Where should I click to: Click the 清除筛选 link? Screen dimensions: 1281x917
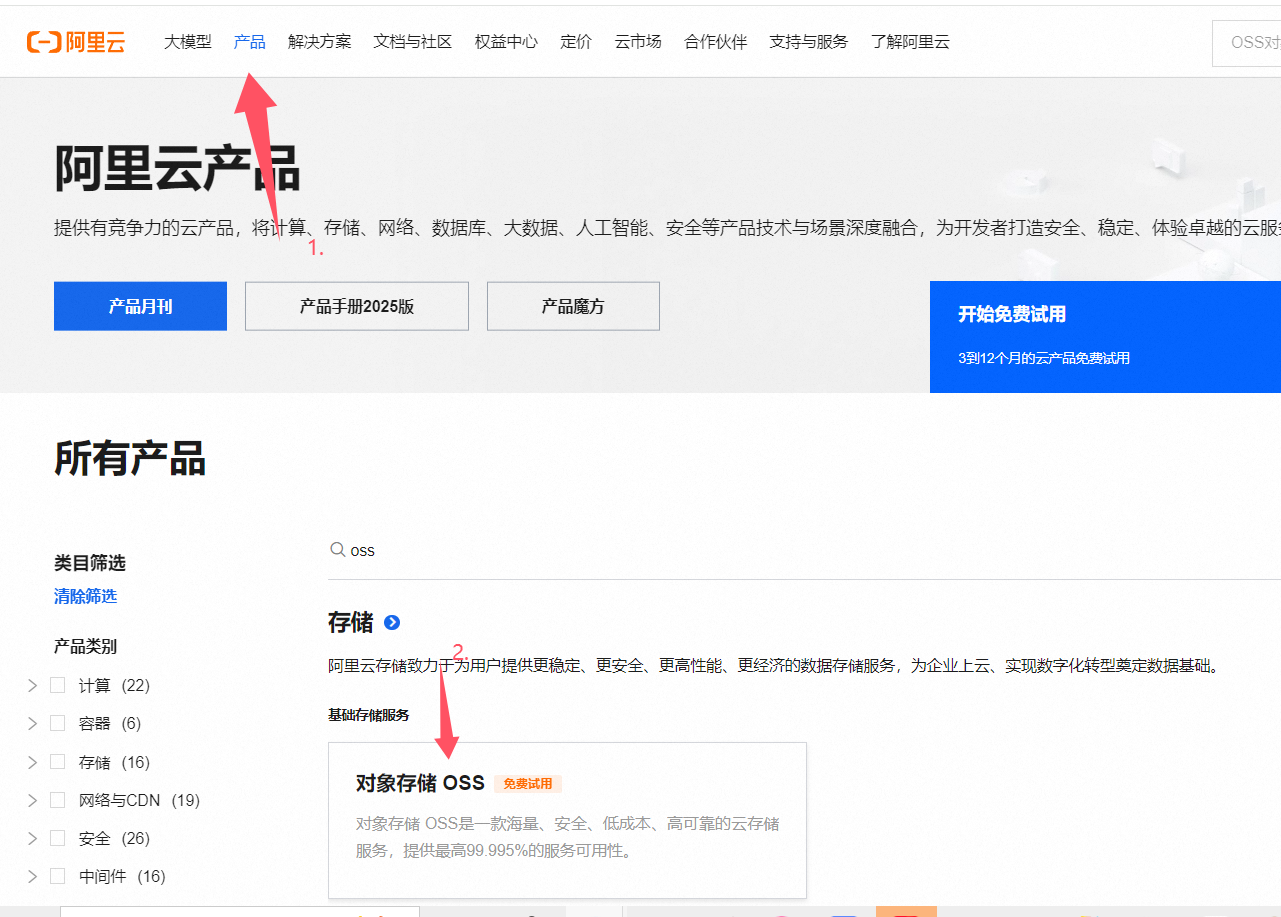[x=85, y=596]
